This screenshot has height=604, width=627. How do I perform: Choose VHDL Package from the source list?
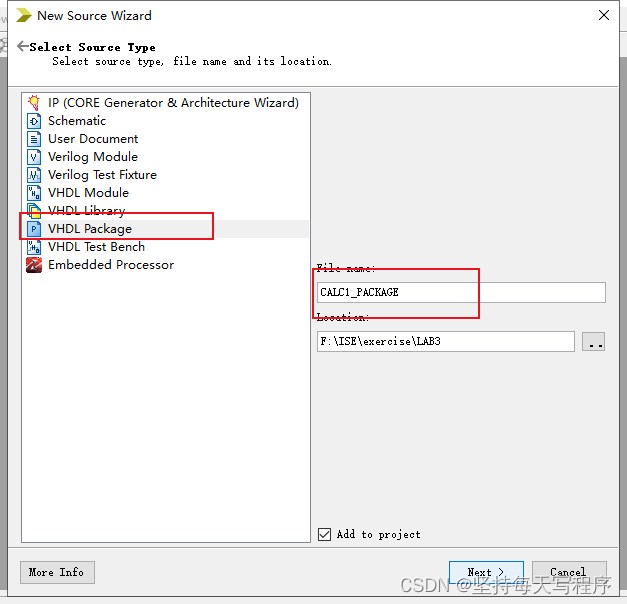[90, 229]
